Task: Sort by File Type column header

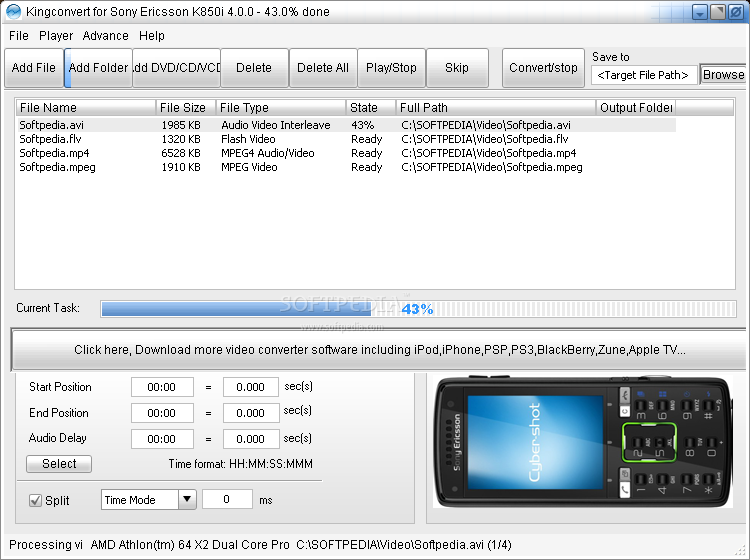Action: (x=281, y=108)
